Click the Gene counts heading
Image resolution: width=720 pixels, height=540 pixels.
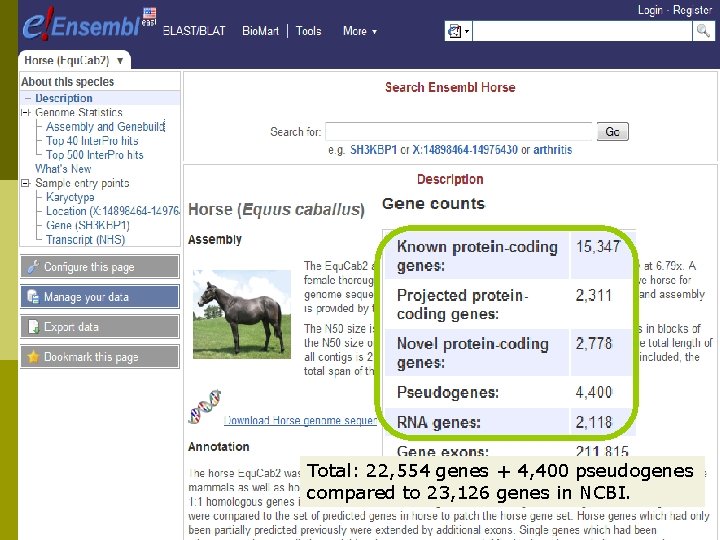coord(433,203)
